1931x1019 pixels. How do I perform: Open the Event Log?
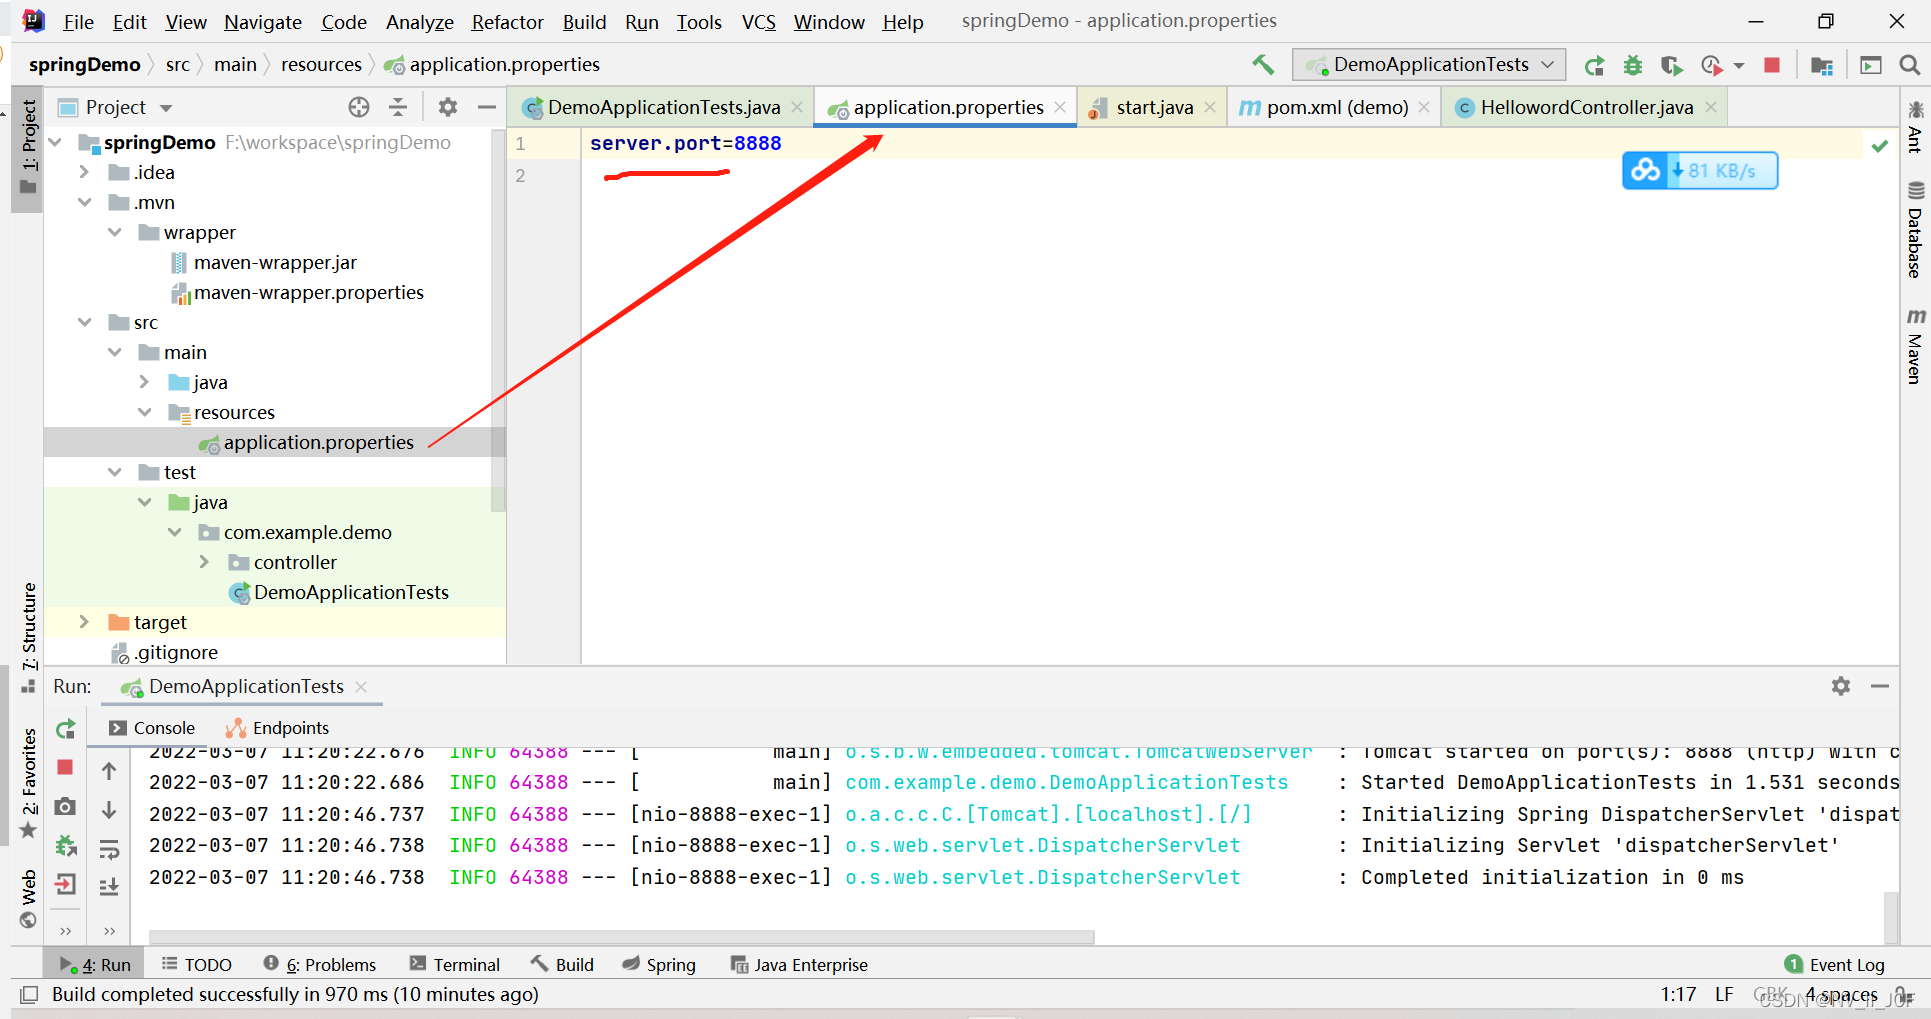click(1845, 964)
